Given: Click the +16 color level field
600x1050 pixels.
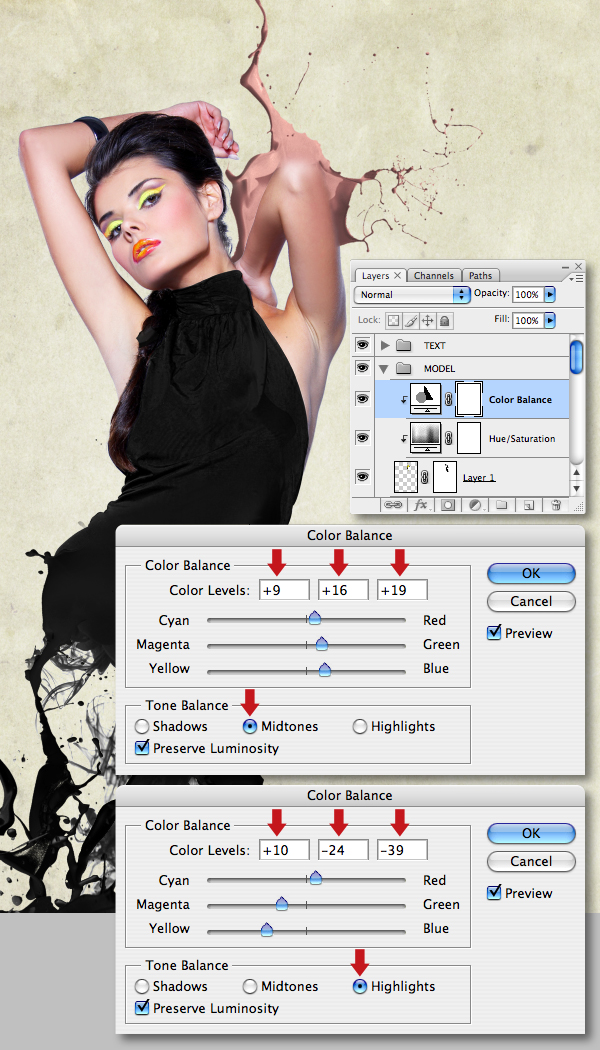Looking at the screenshot, I should coord(343,590).
